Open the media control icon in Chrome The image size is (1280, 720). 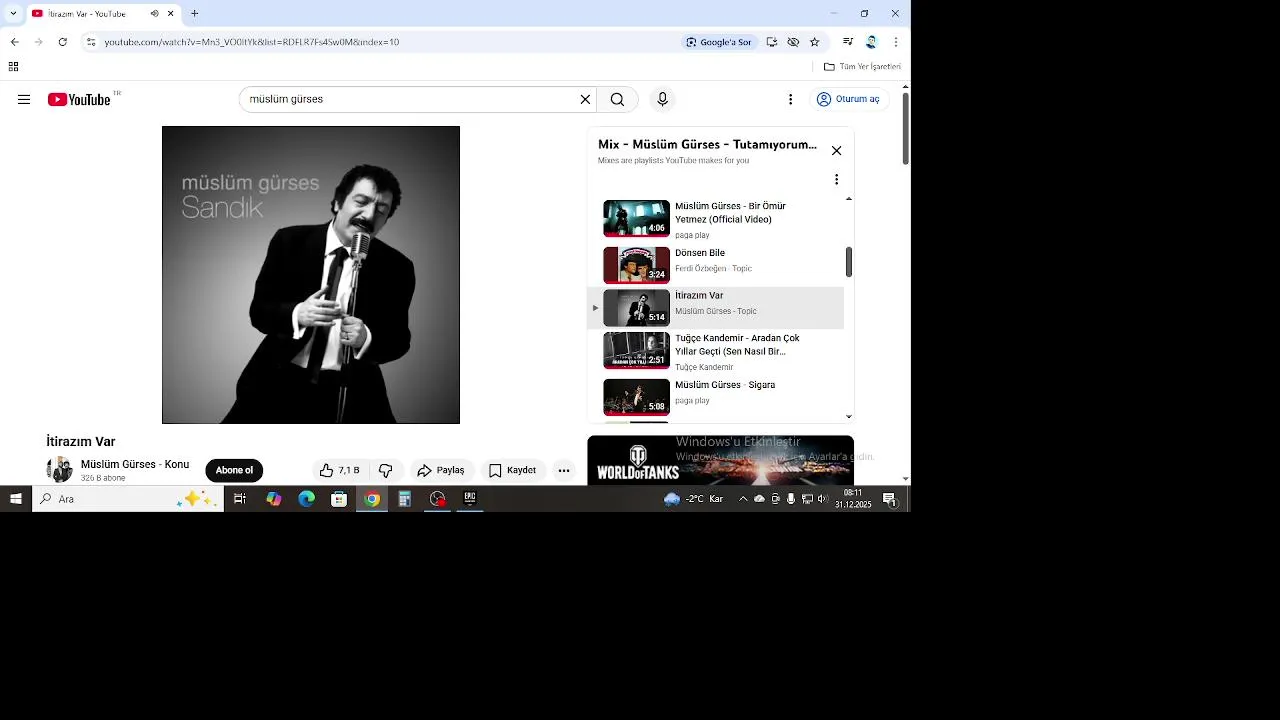[x=848, y=42]
